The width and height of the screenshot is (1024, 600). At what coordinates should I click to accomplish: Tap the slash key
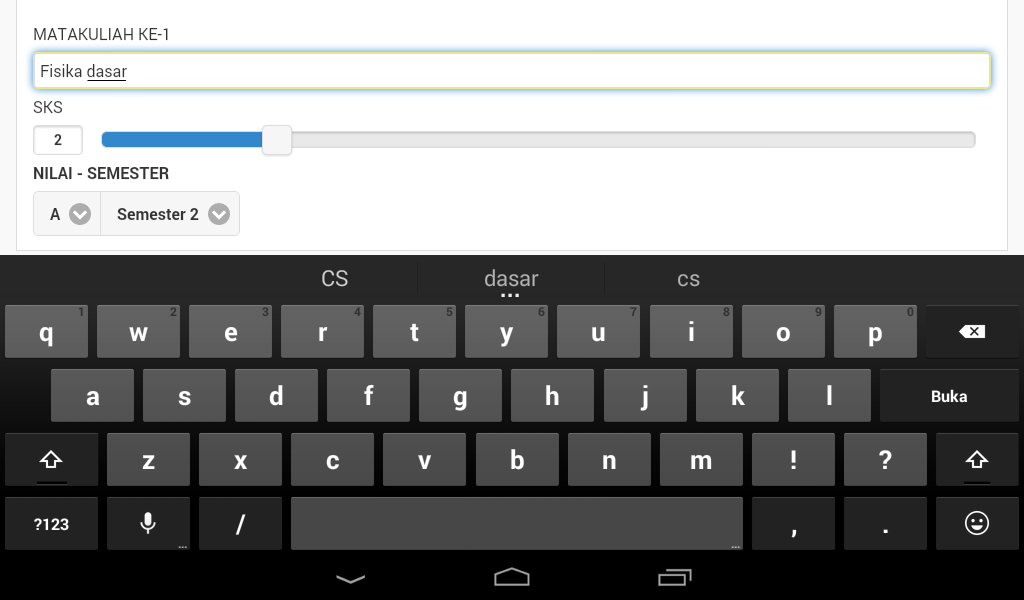[240, 524]
